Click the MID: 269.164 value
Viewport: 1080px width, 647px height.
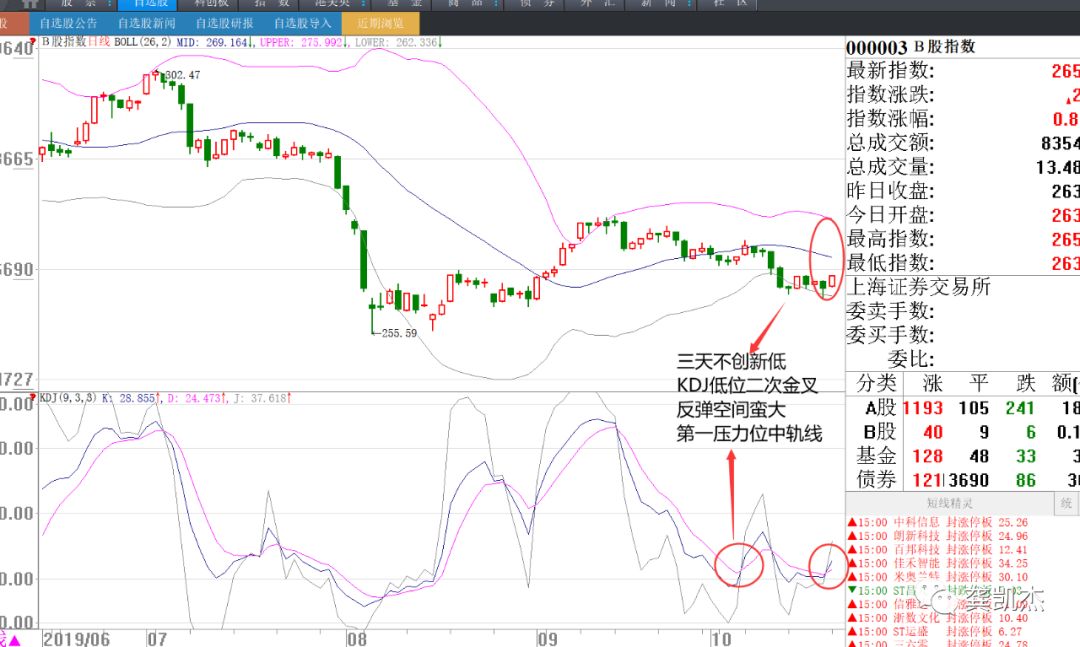click(x=214, y=42)
